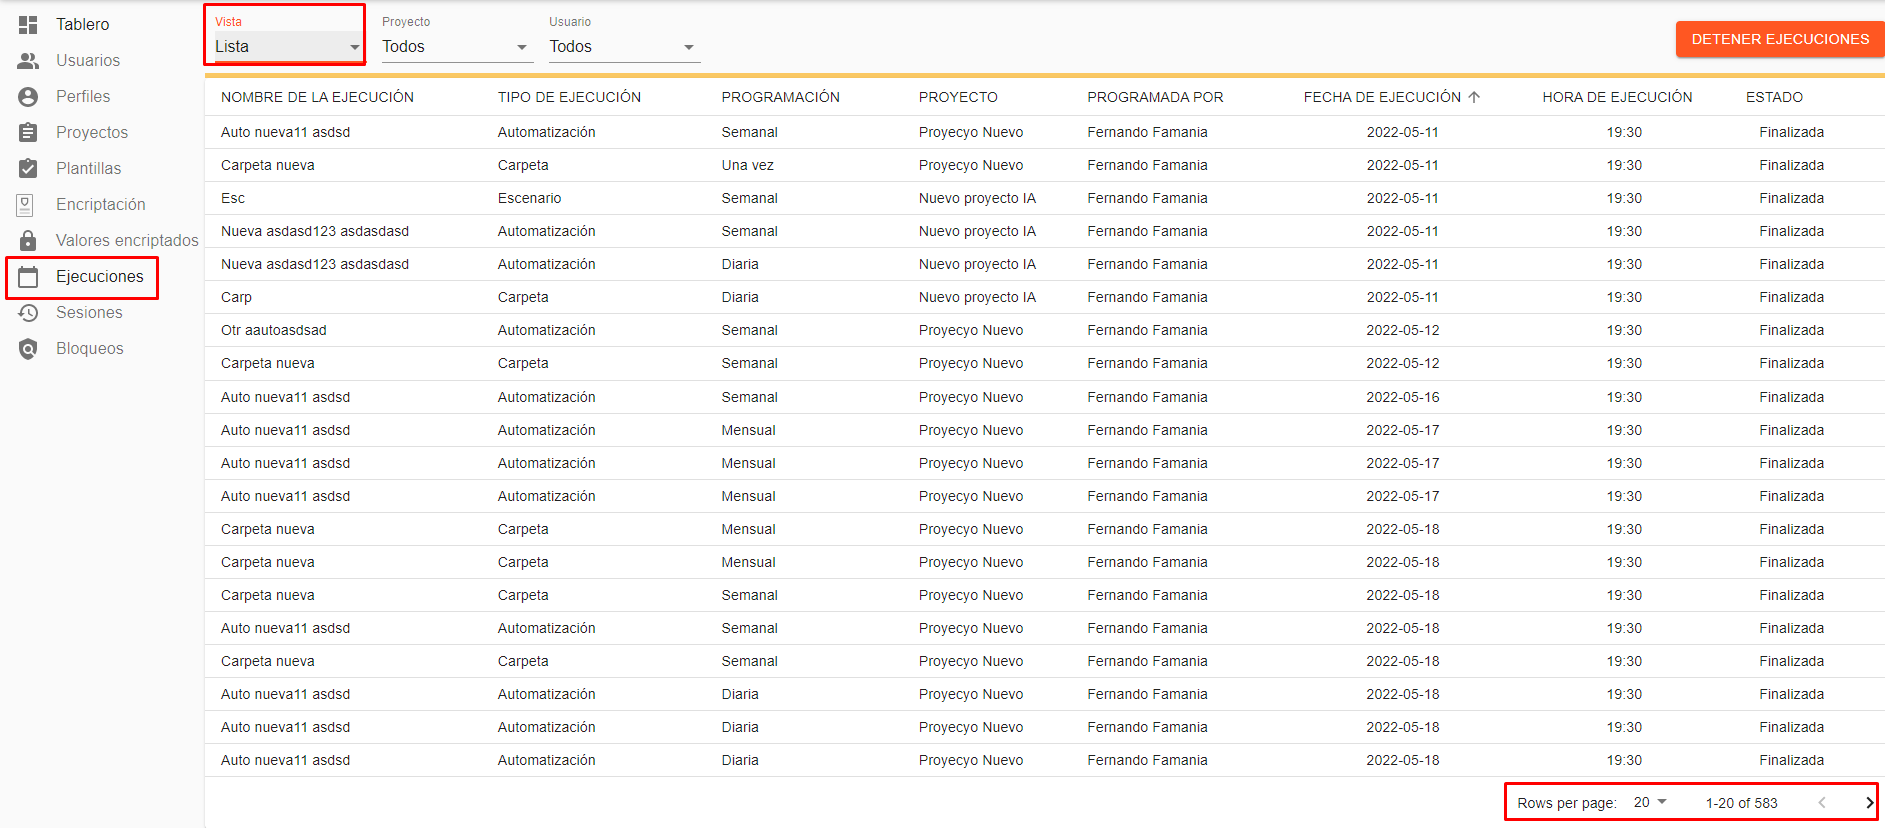Click Rows per page label
The width and height of the screenshot is (1885, 828).
1566,803
